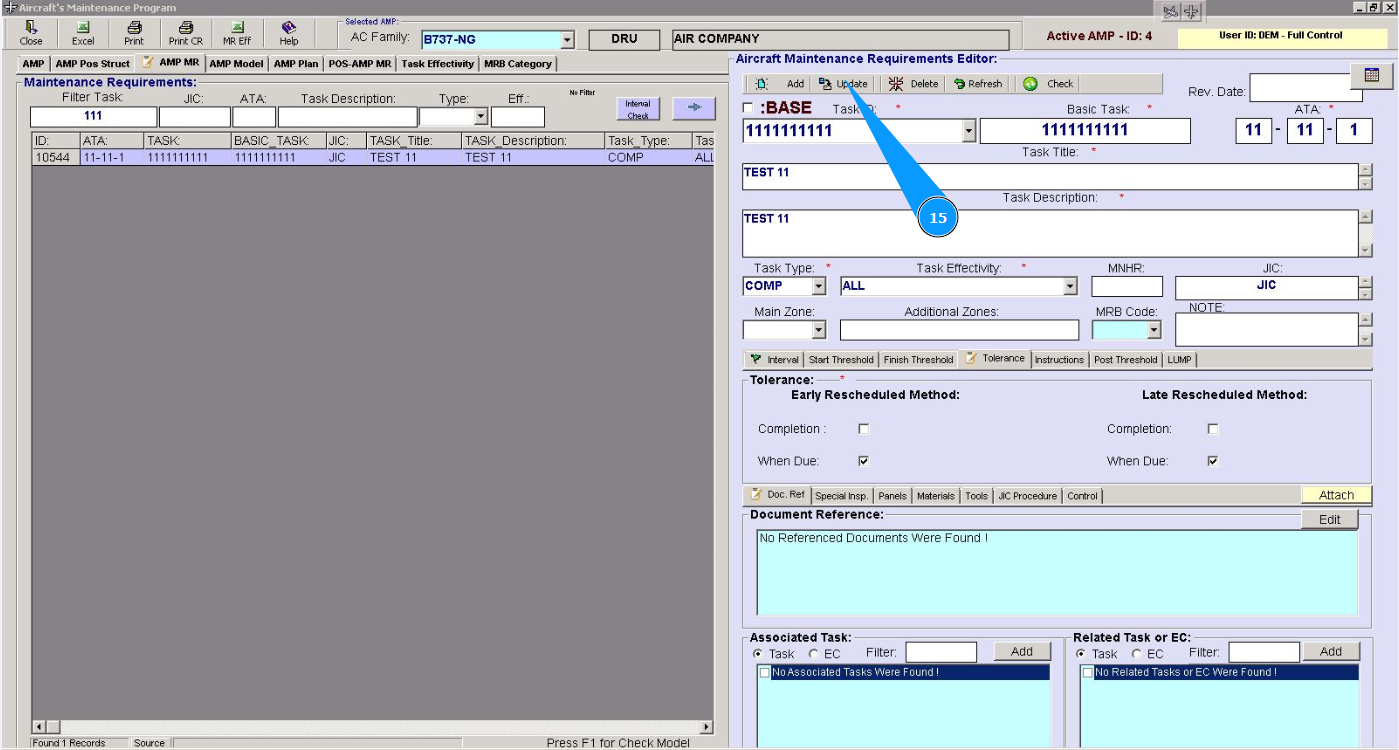Run Check on the maintenance requirement
Screen dimensions: 1399x750
(1048, 84)
